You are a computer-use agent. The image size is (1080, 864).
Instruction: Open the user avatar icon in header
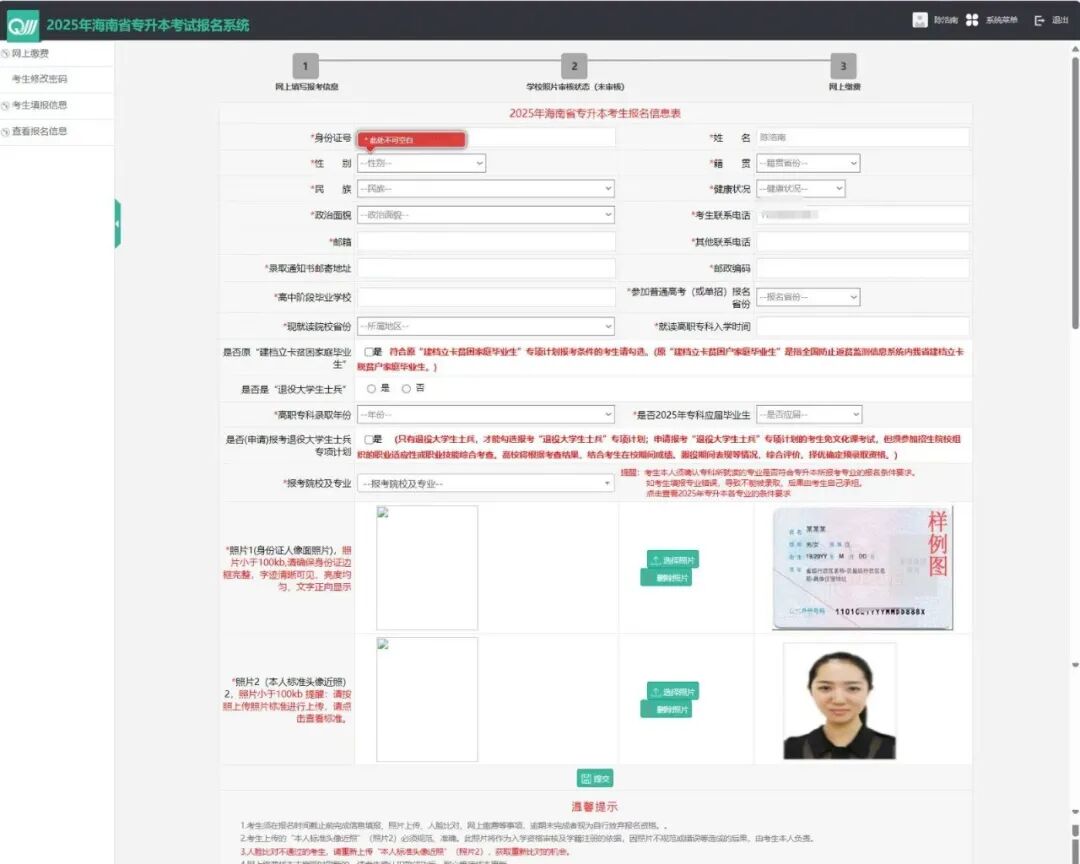tap(920, 20)
